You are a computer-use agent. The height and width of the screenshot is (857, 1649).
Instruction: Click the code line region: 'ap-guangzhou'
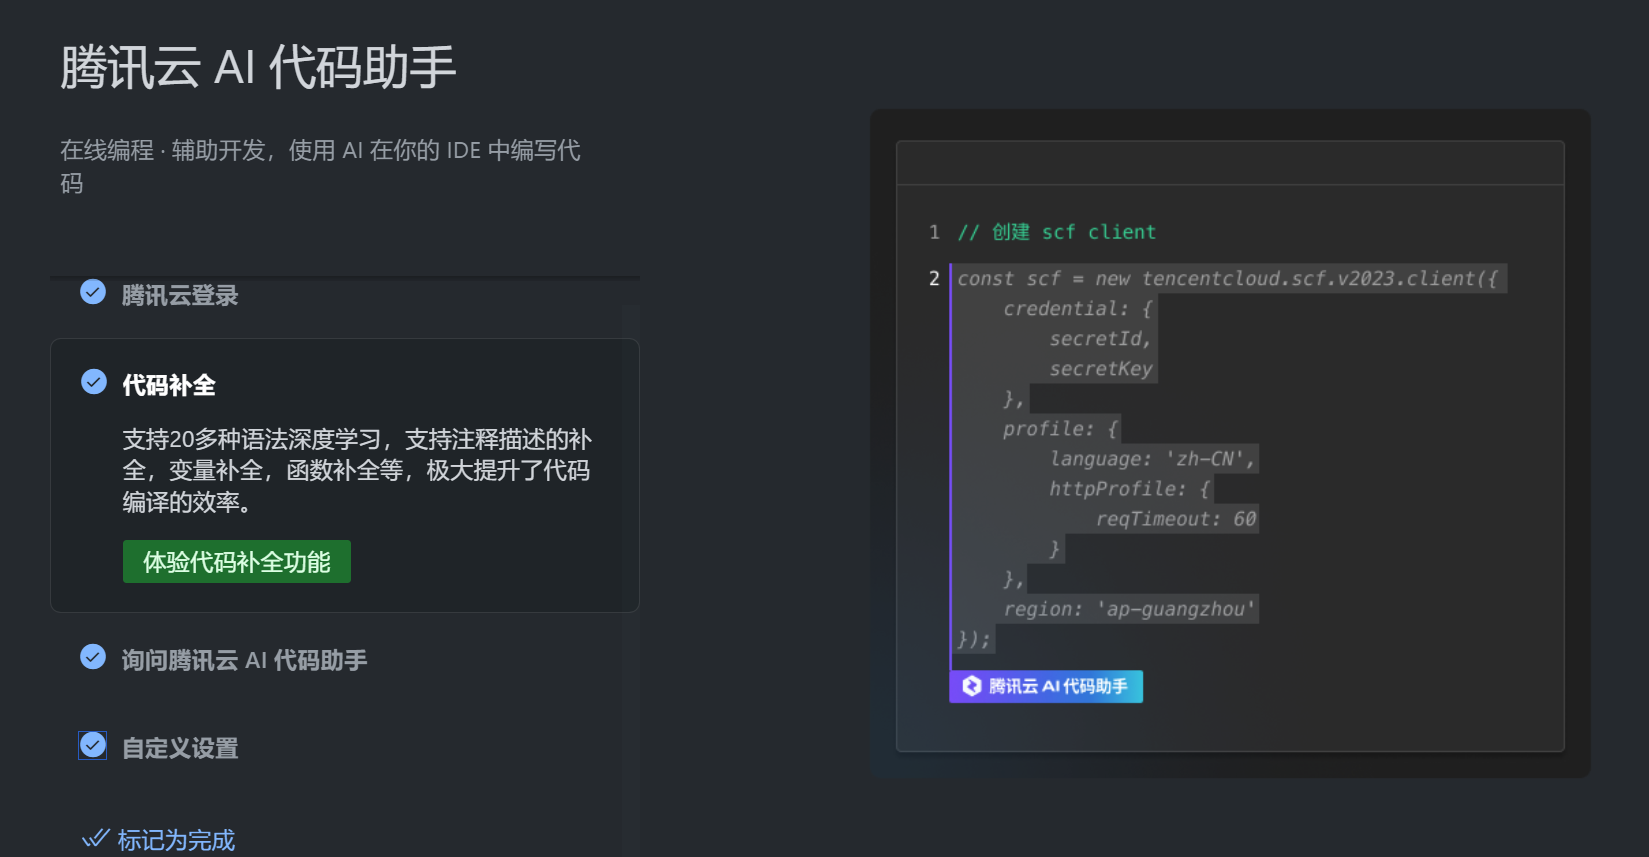[1129, 609]
